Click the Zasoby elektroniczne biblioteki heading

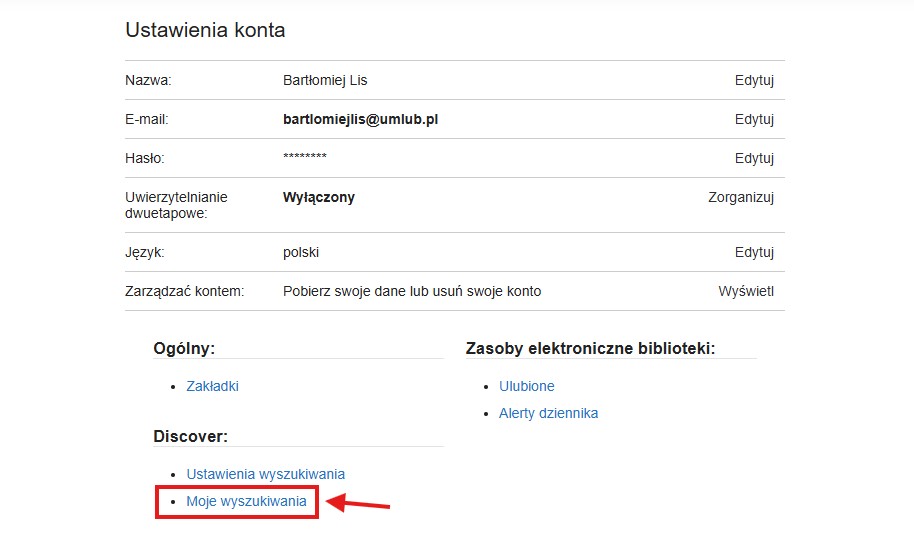(x=590, y=348)
